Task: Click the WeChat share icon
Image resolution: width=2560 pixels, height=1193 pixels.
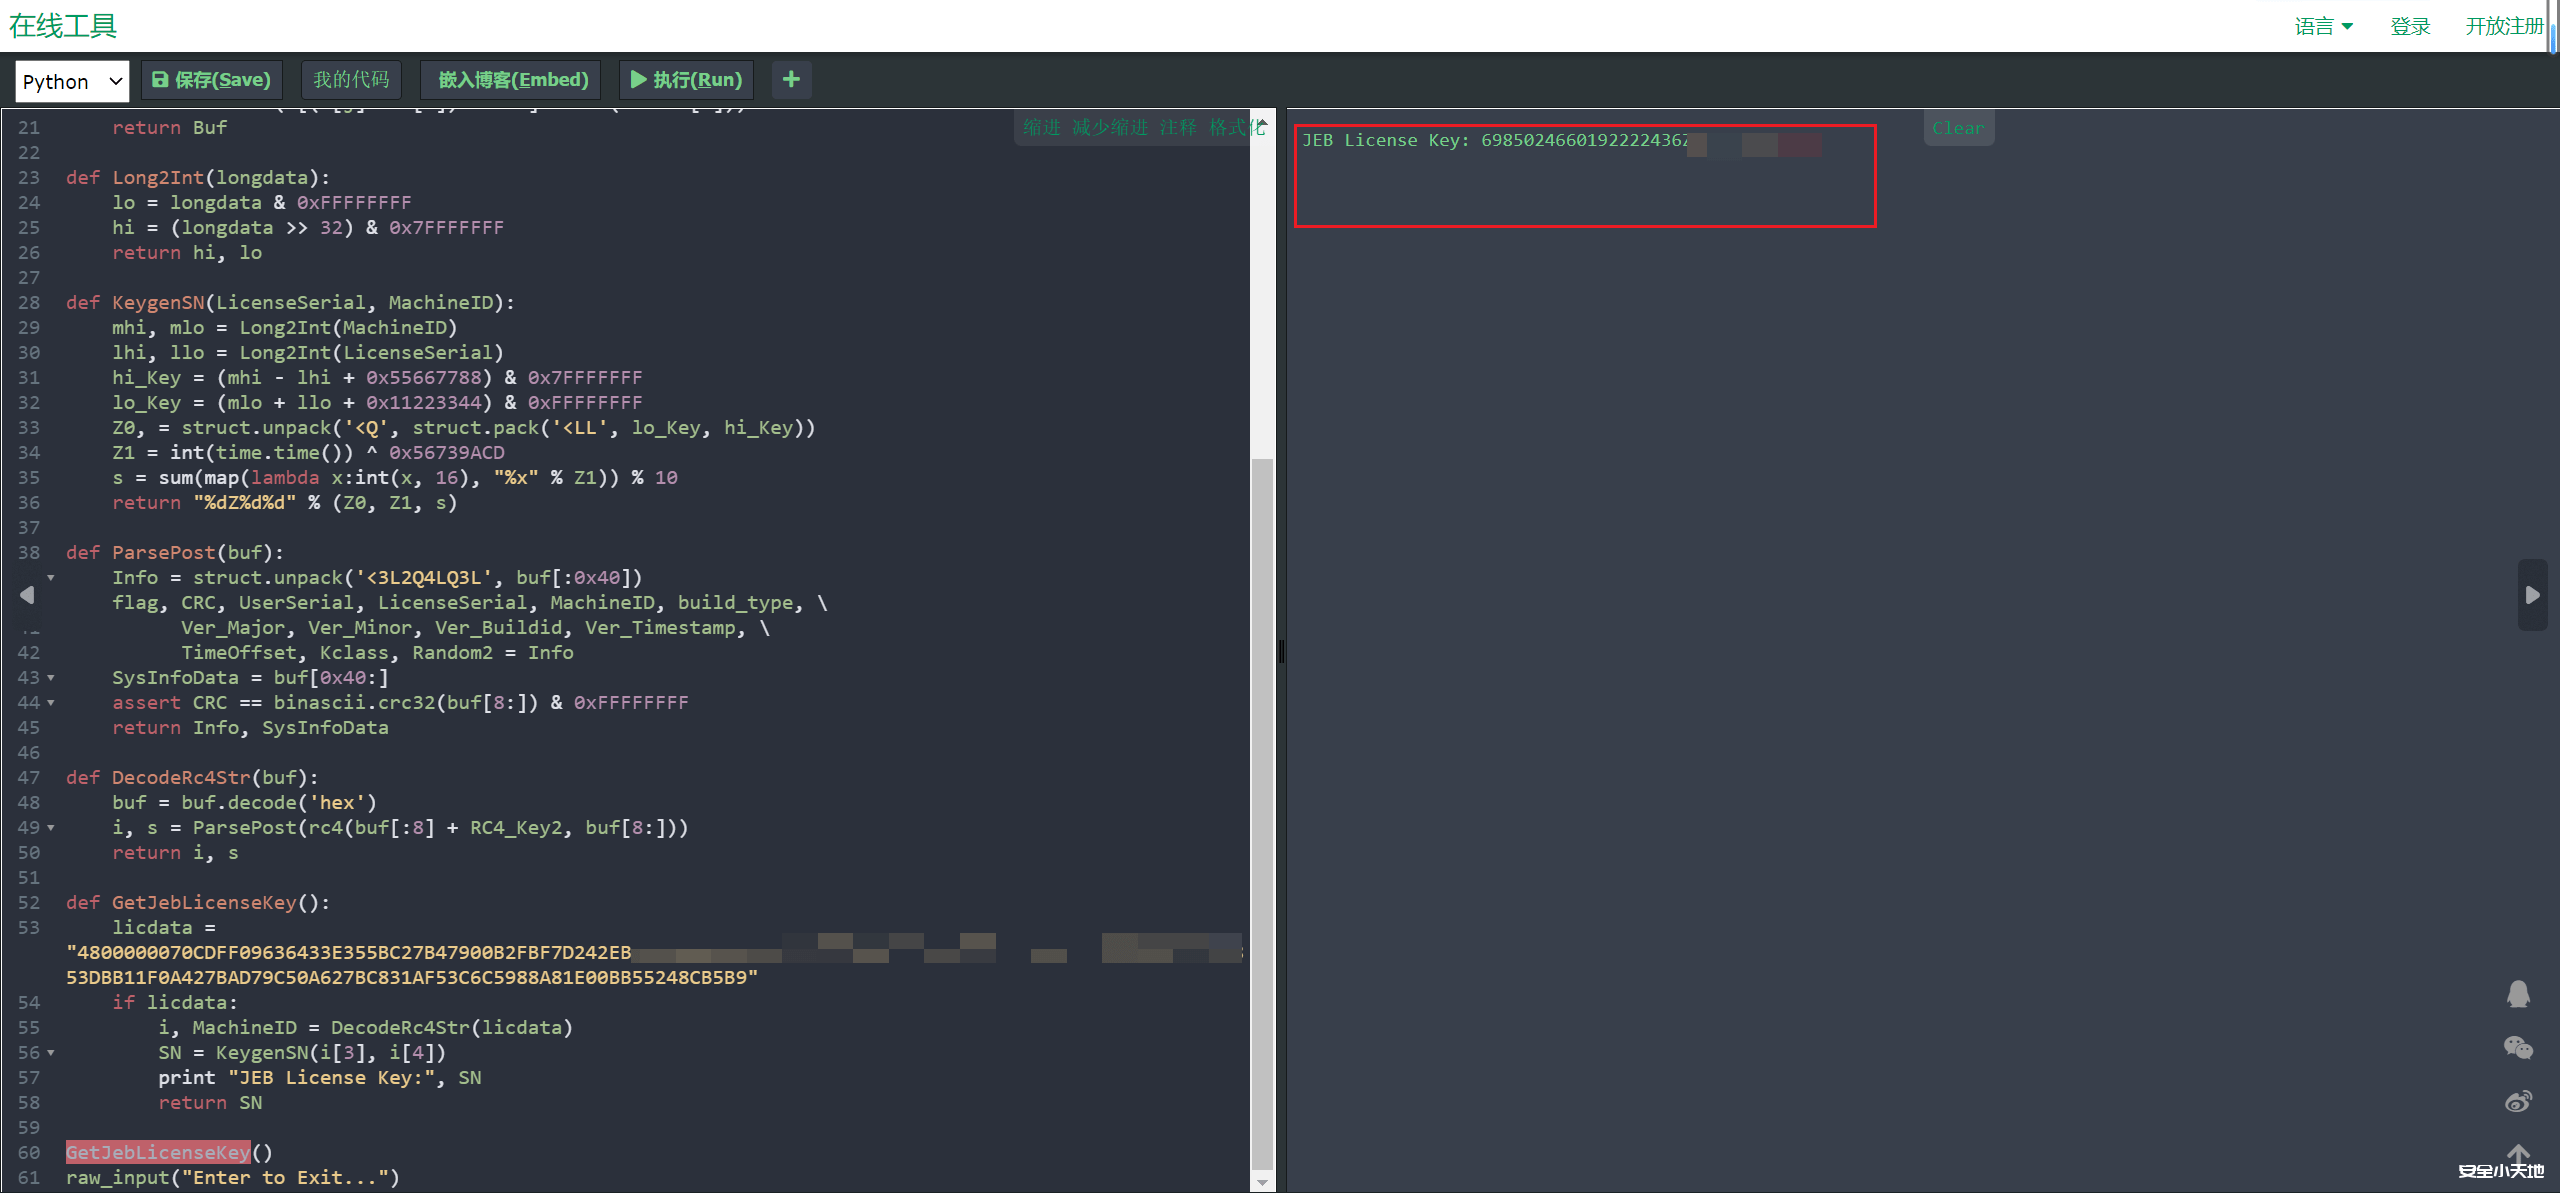Action: (2518, 1047)
